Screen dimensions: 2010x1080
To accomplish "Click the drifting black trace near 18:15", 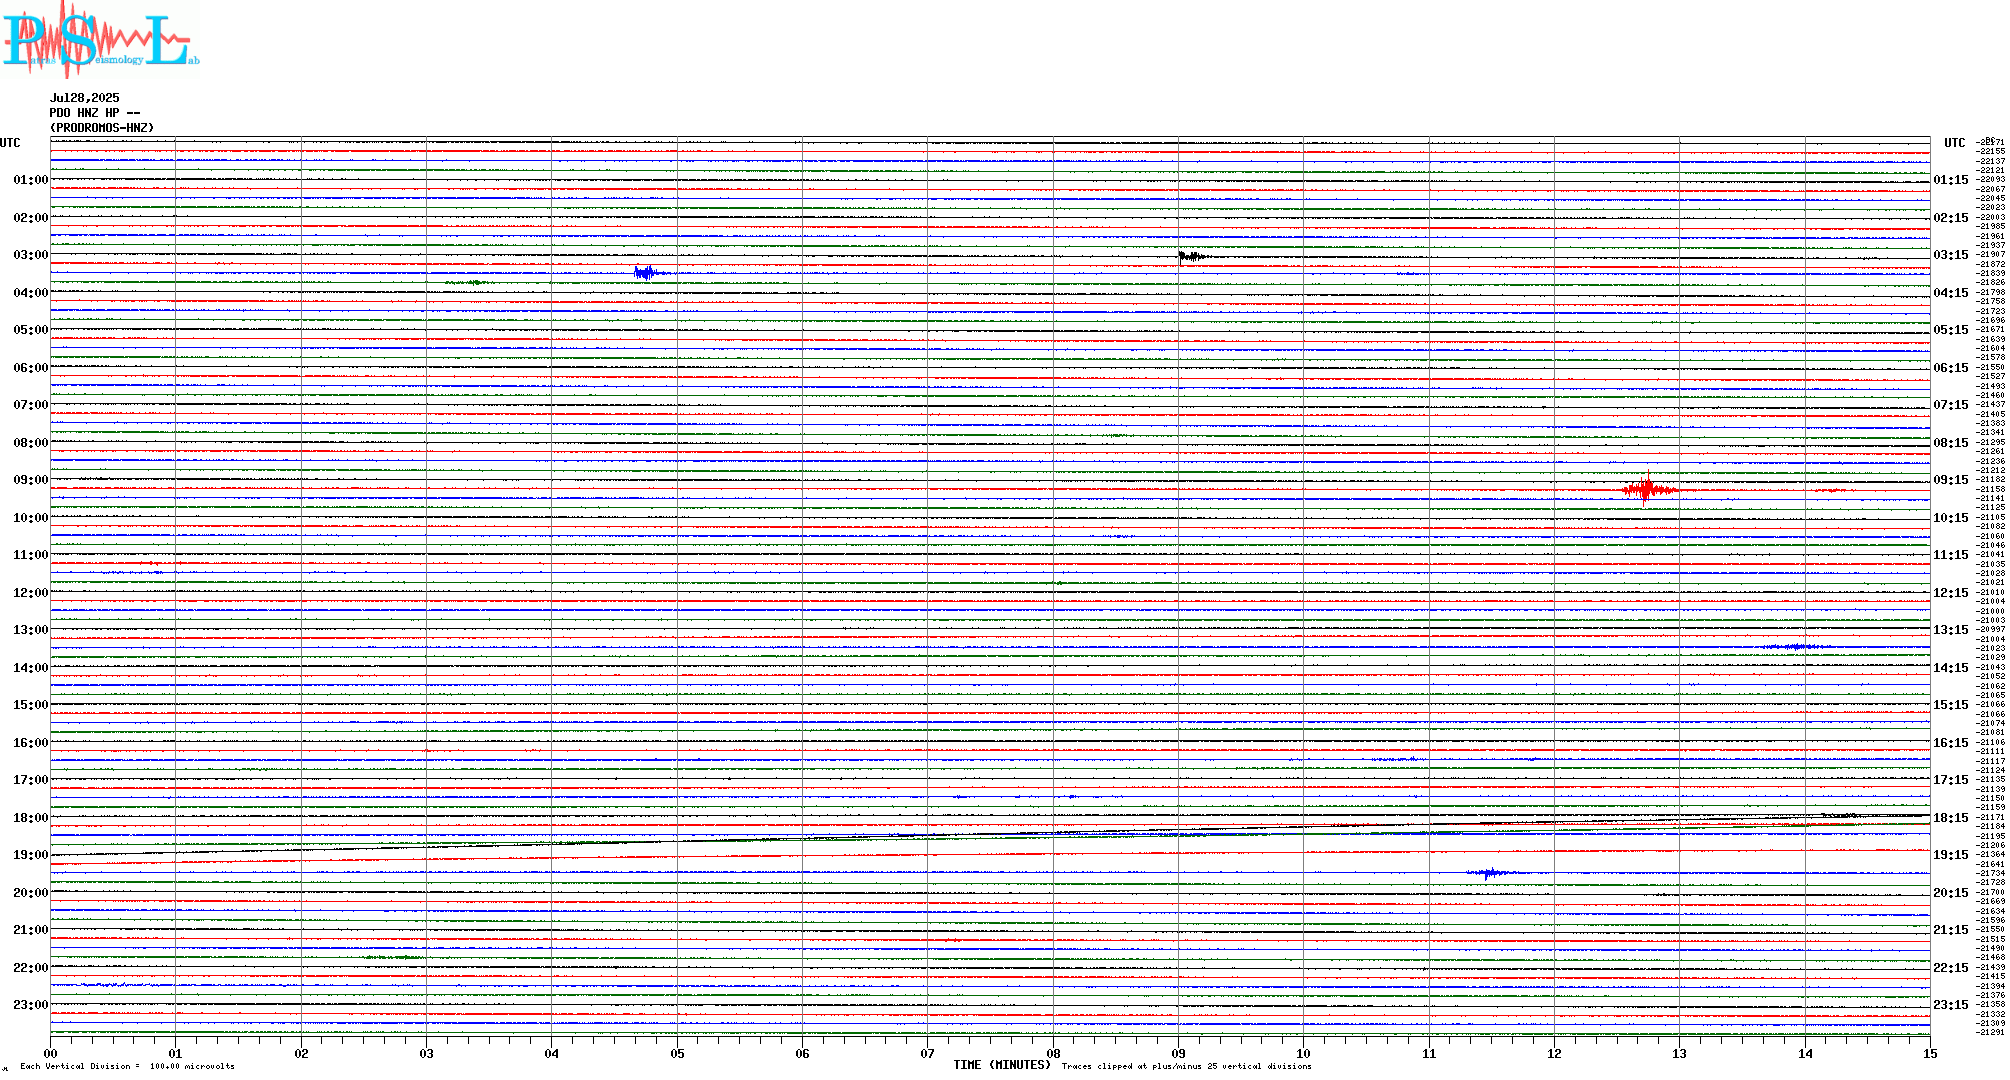I will tap(990, 833).
